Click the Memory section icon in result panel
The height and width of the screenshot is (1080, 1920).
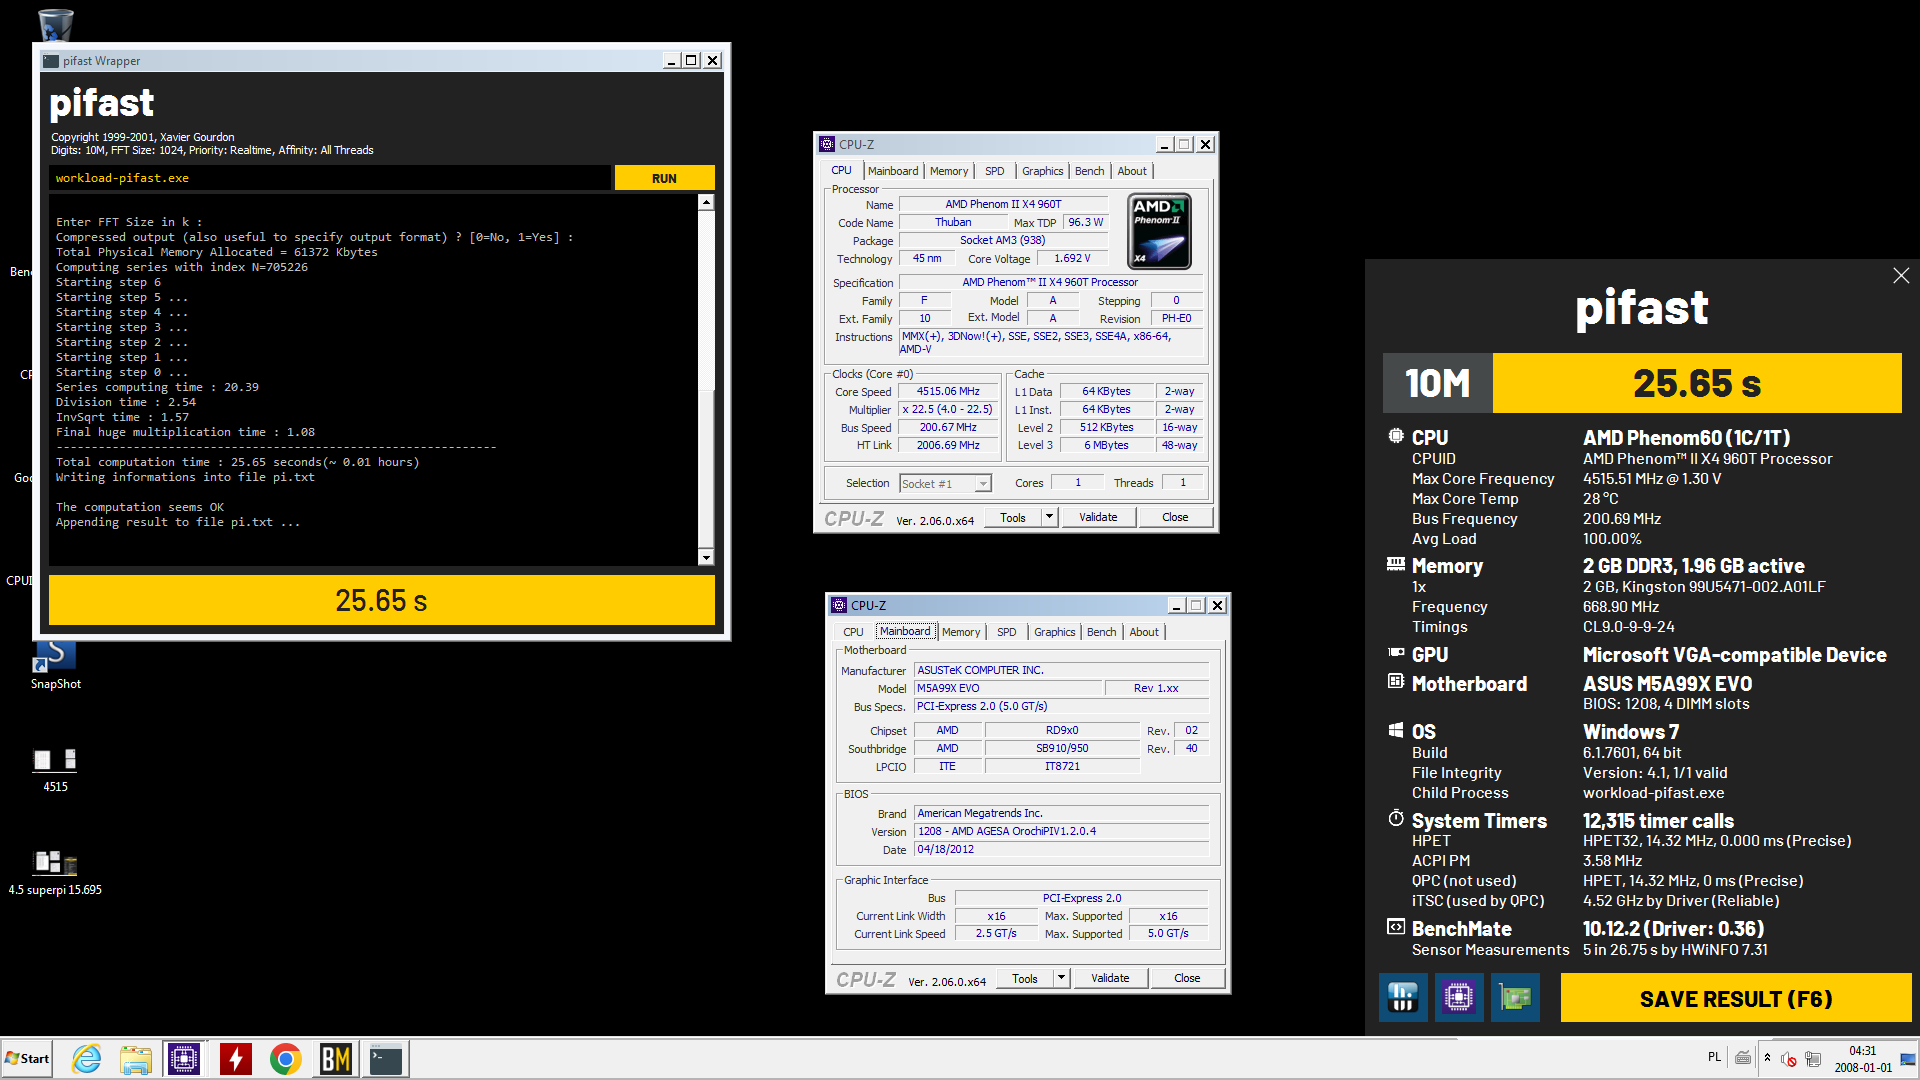1396,565
